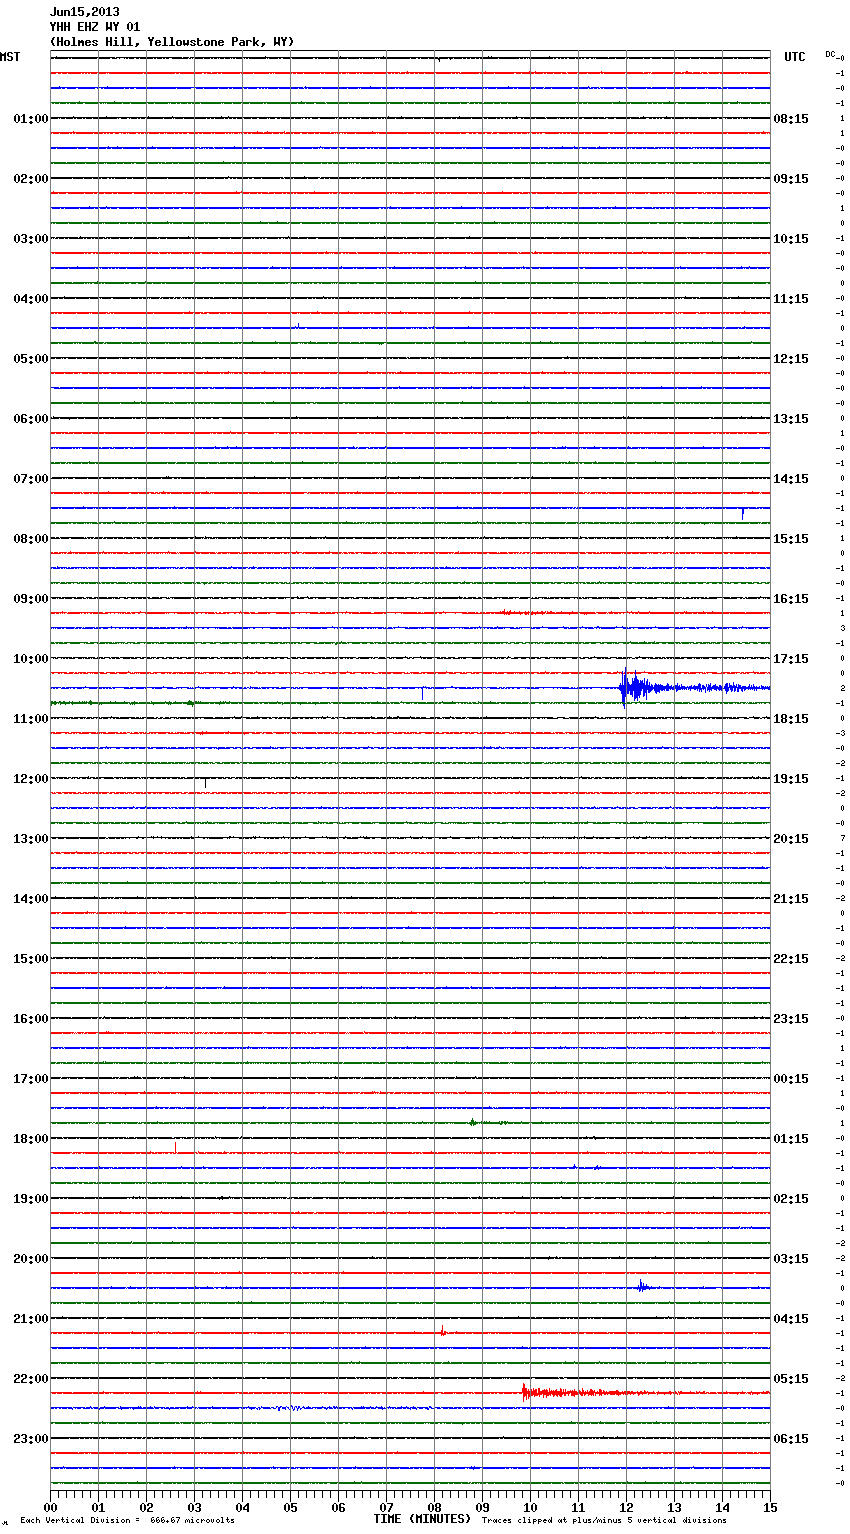The image size is (850, 1534).
Task: Click the green event on the 17:45 trace
Action: pyautogui.click(x=473, y=1122)
